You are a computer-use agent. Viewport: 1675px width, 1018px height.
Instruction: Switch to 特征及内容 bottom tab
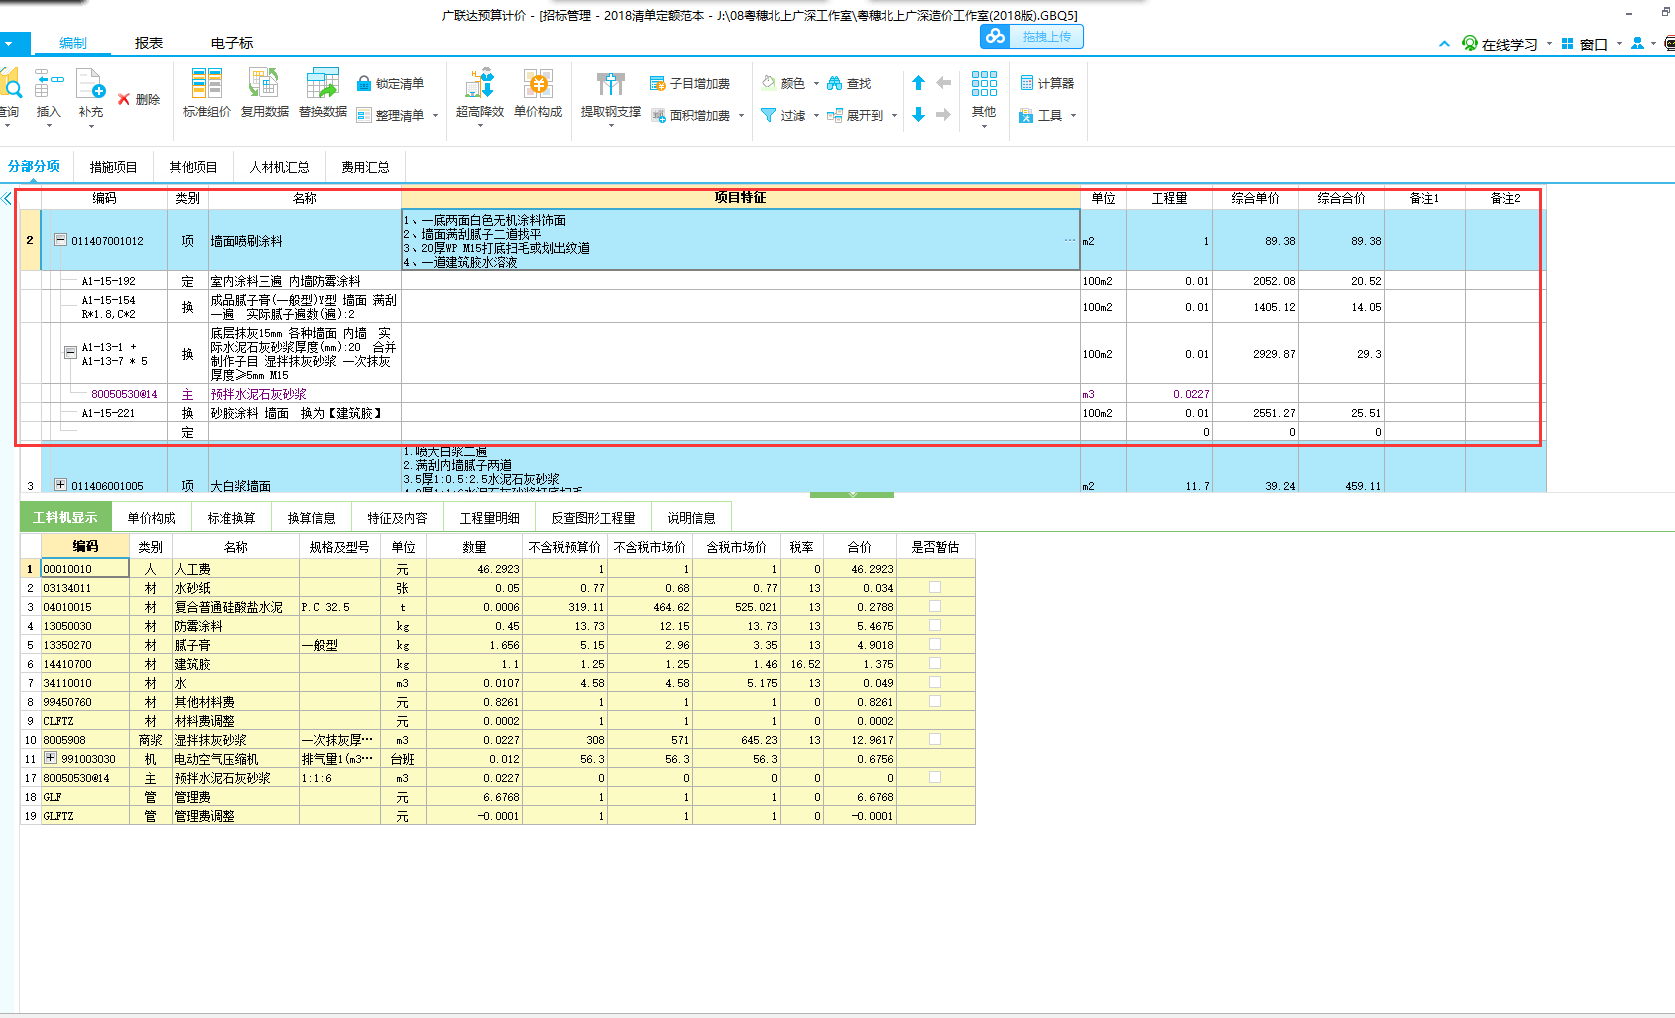pyautogui.click(x=397, y=517)
